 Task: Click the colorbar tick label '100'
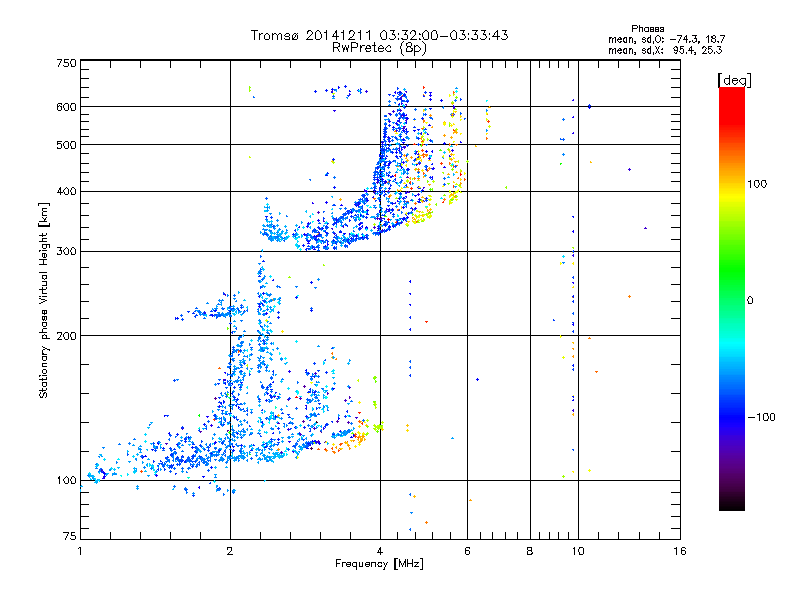point(757,184)
